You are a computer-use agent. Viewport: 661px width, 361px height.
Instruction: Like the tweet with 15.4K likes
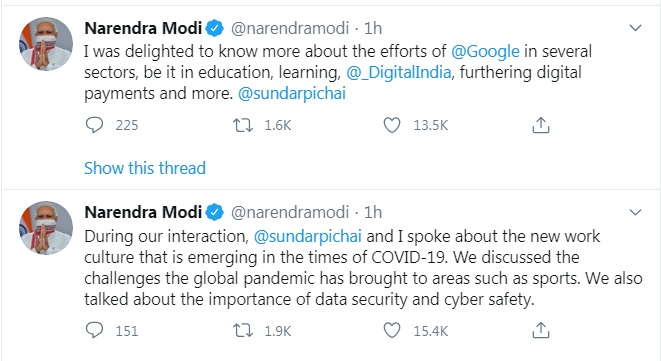392,330
